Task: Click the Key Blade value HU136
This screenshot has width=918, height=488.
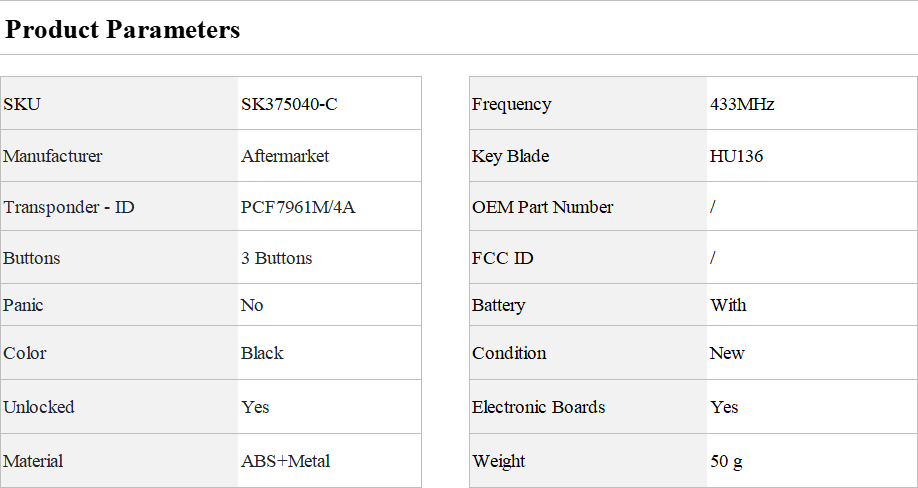Action: [736, 156]
